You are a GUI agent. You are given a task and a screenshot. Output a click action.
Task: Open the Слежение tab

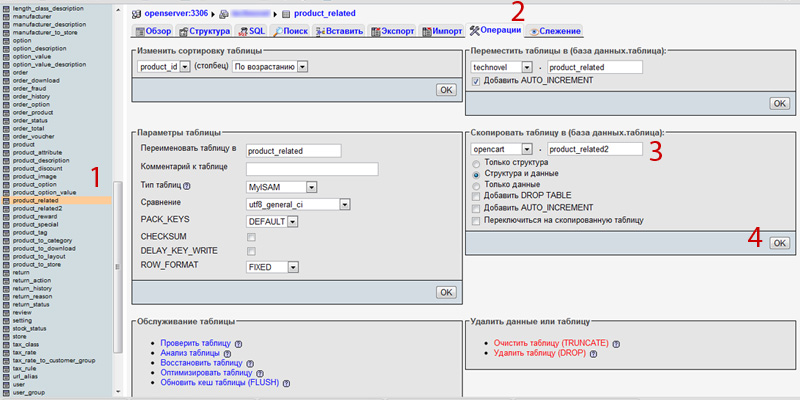coord(554,31)
